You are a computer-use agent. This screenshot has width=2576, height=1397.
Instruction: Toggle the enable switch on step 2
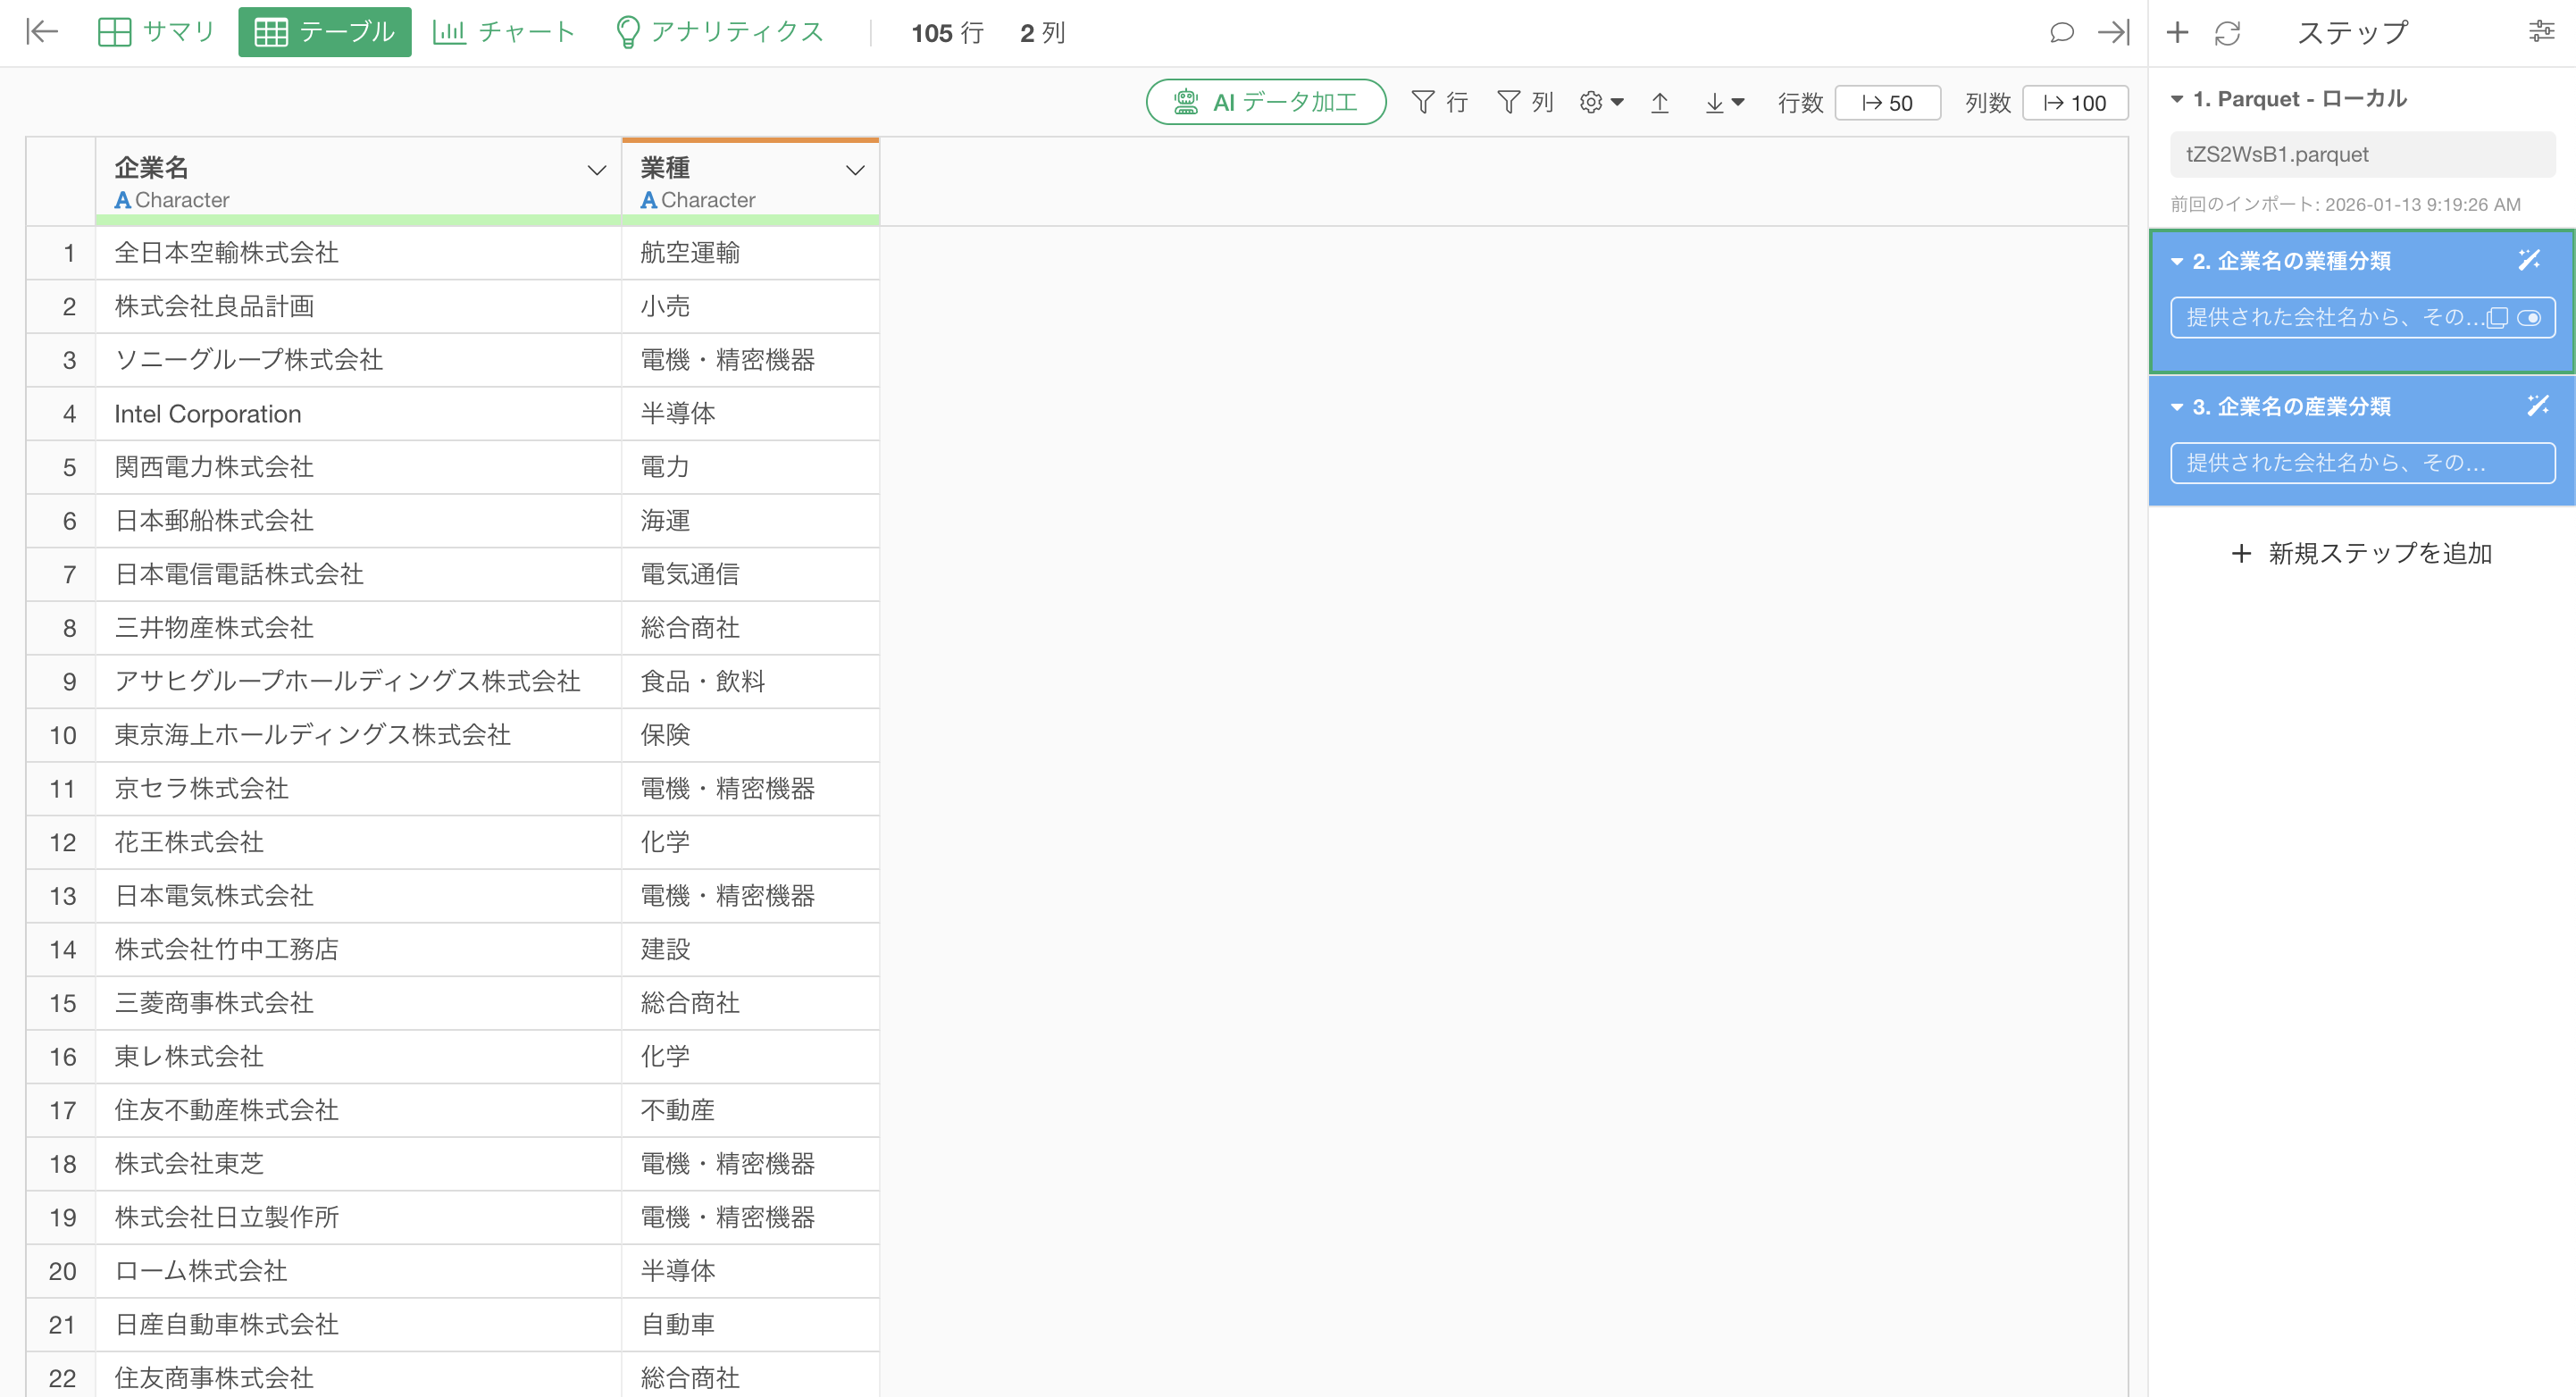(2529, 318)
